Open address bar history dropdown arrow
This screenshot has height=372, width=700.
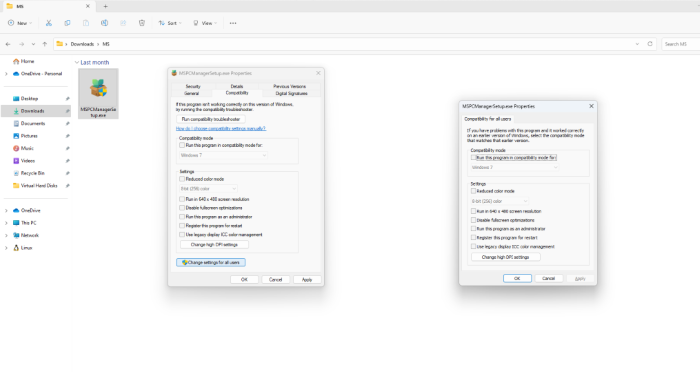tap(637, 44)
